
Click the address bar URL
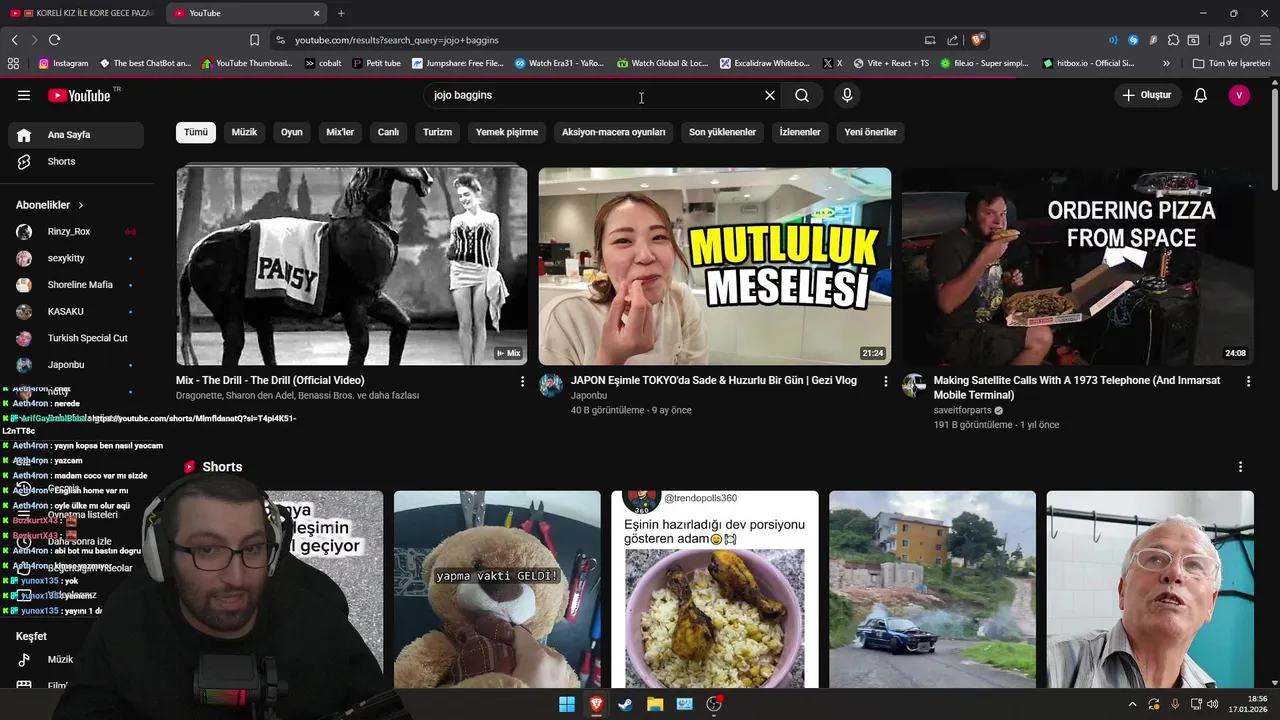[x=397, y=40]
